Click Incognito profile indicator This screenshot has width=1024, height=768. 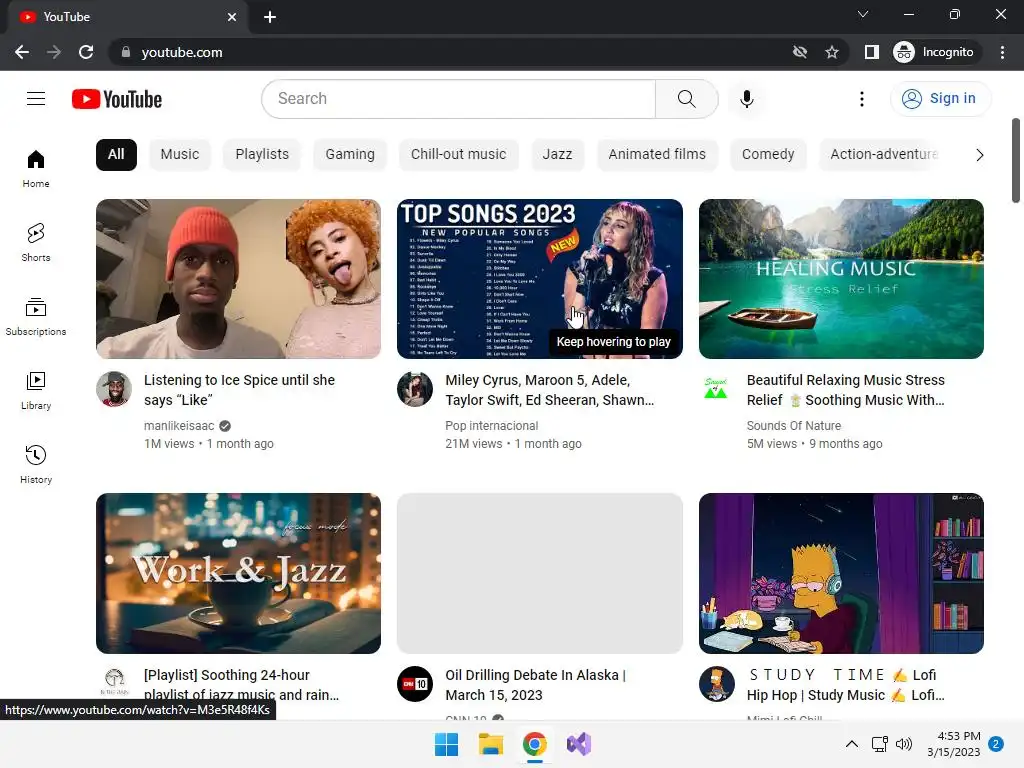point(934,52)
